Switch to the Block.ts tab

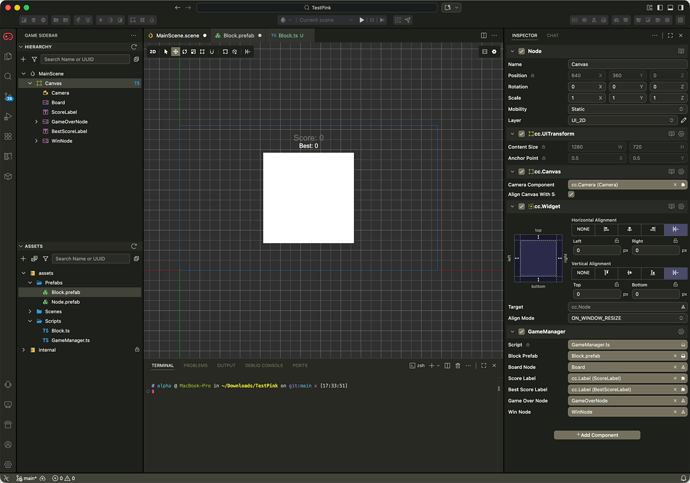click(x=288, y=36)
